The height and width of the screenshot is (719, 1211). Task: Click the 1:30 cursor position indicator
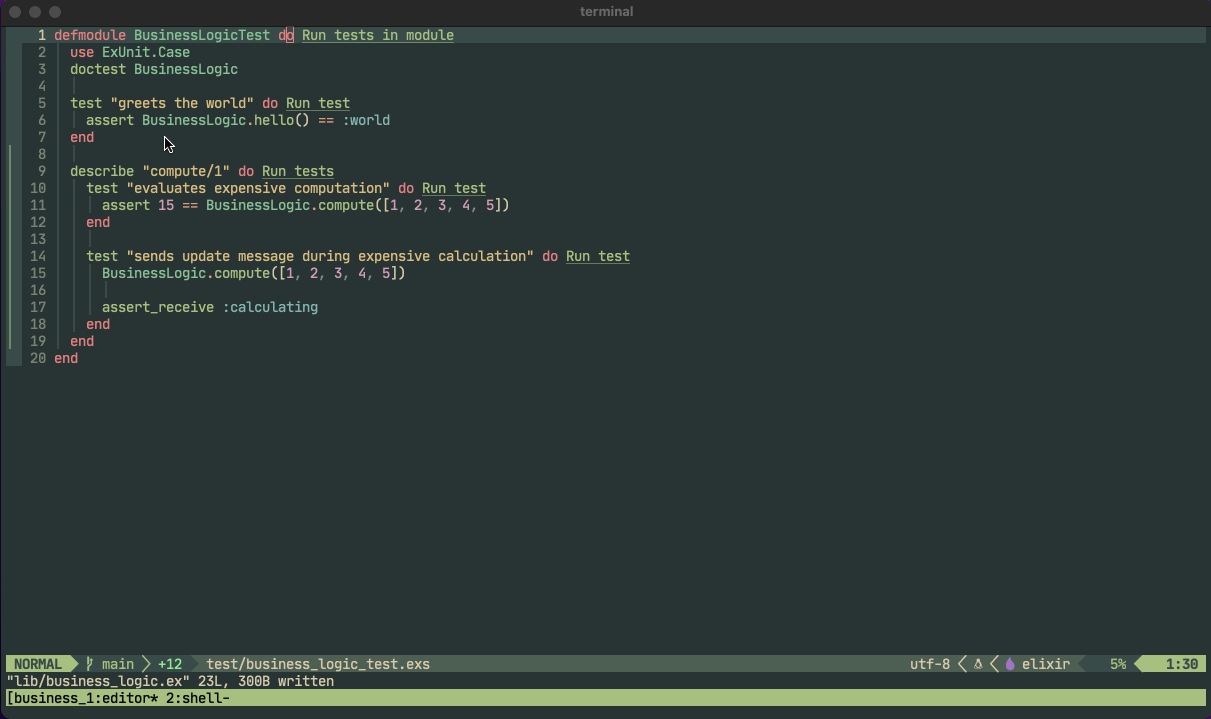[x=1182, y=664]
